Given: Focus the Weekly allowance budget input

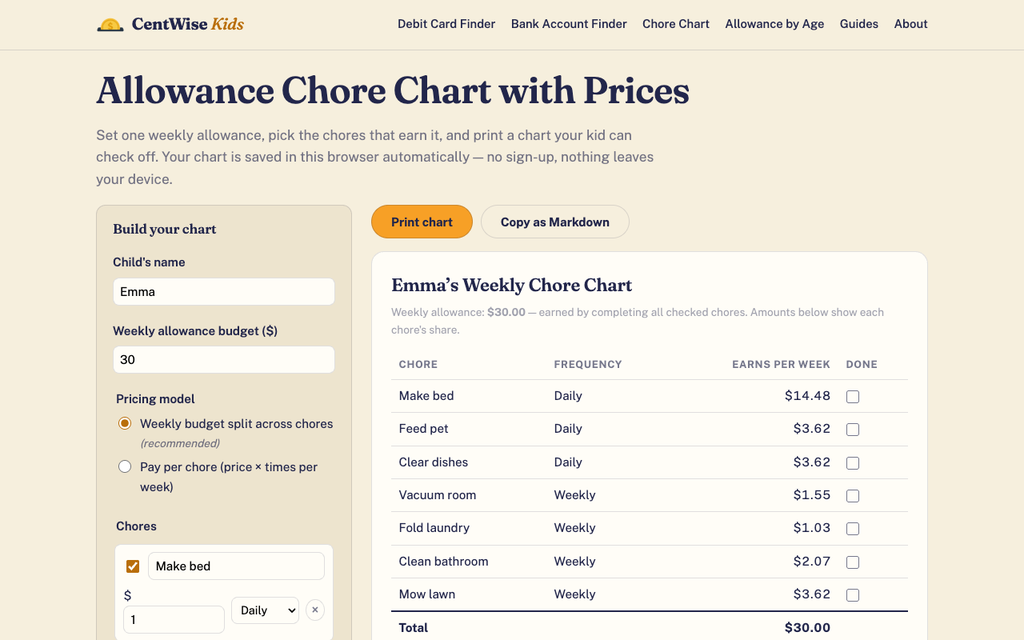Looking at the screenshot, I should [x=224, y=360].
